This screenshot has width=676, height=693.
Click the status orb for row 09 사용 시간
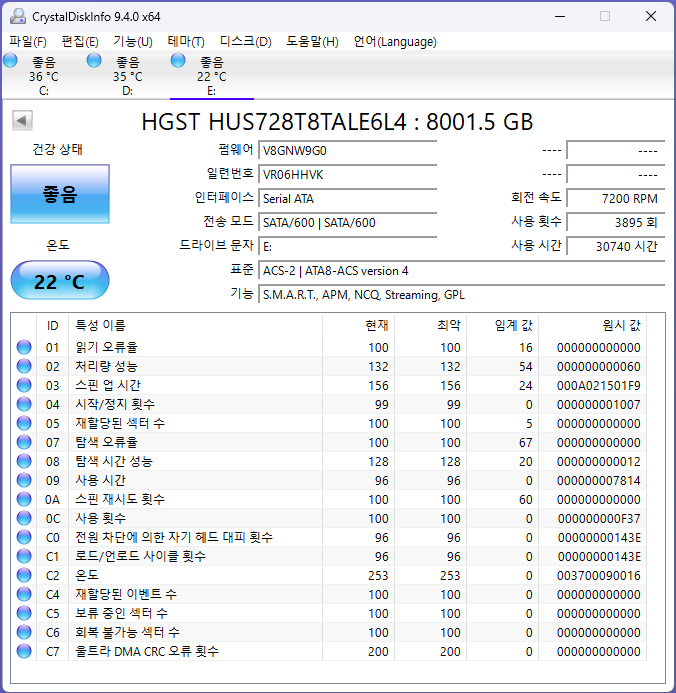point(24,480)
